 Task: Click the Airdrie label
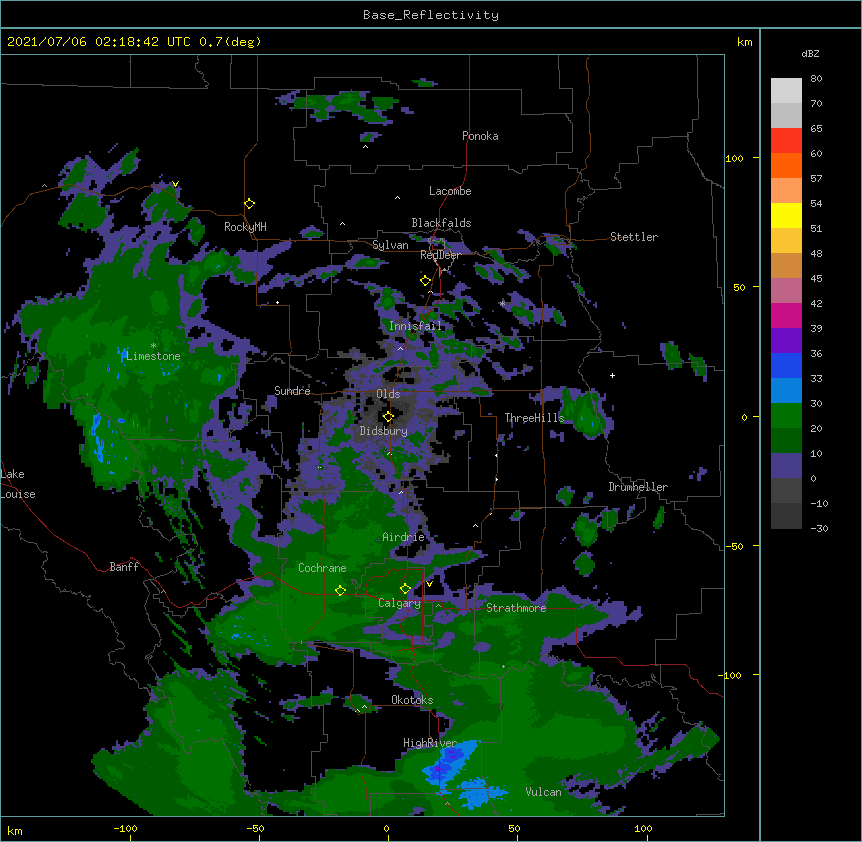coord(404,537)
